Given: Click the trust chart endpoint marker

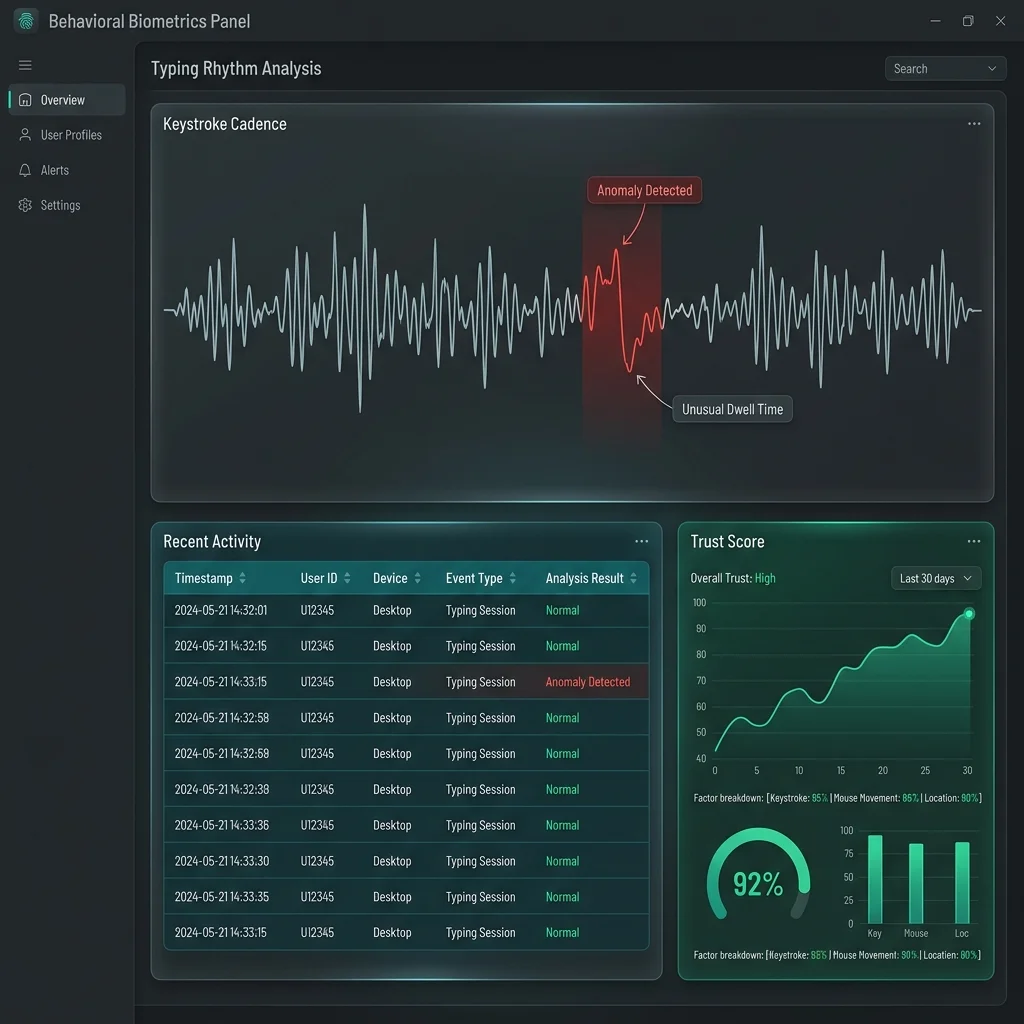Looking at the screenshot, I should tap(969, 613).
